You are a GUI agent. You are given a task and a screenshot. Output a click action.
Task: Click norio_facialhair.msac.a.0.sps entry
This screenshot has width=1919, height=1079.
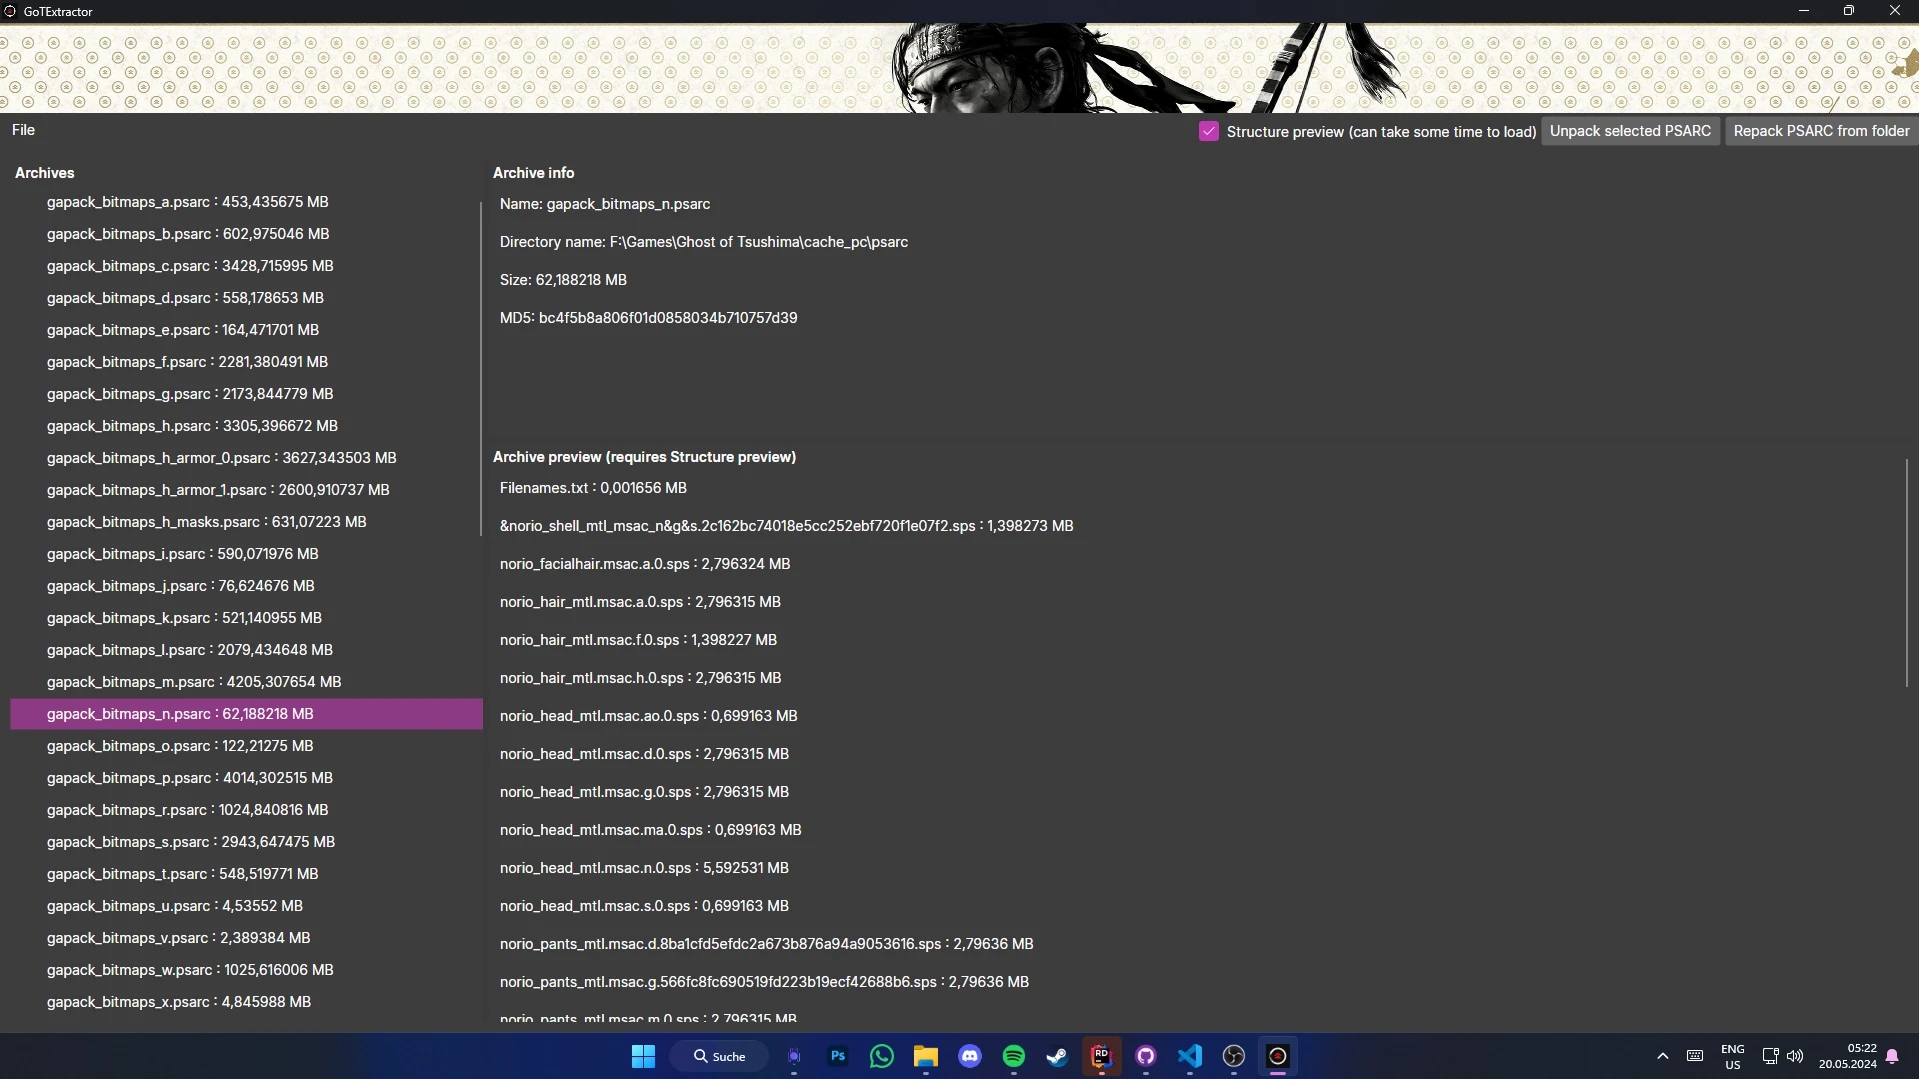[x=645, y=564]
